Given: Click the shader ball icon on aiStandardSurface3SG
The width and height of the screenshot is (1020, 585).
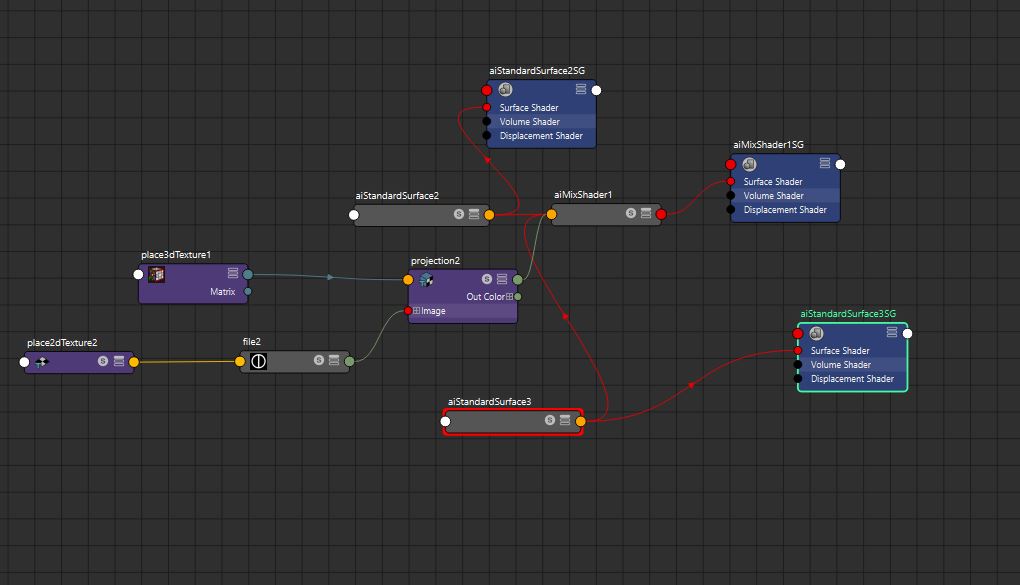Looking at the screenshot, I should tap(816, 332).
